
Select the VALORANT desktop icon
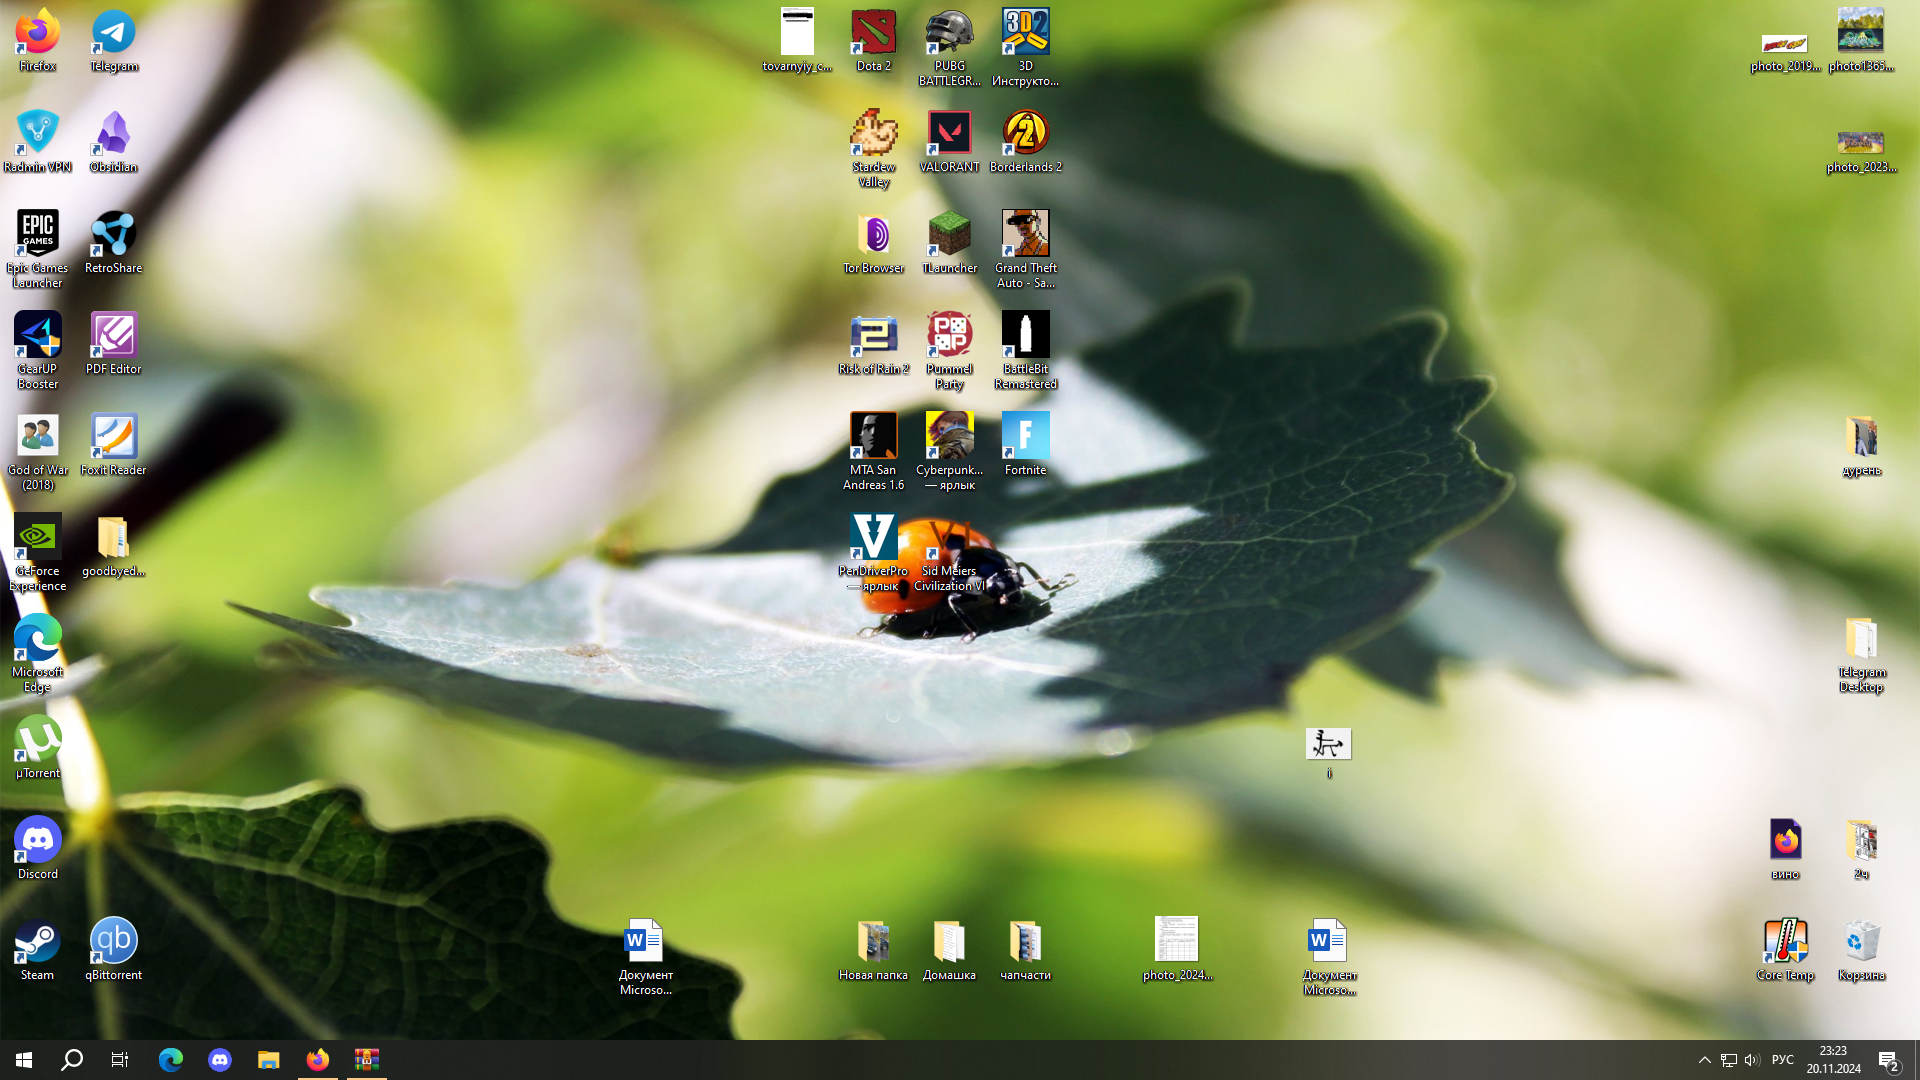tap(950, 141)
